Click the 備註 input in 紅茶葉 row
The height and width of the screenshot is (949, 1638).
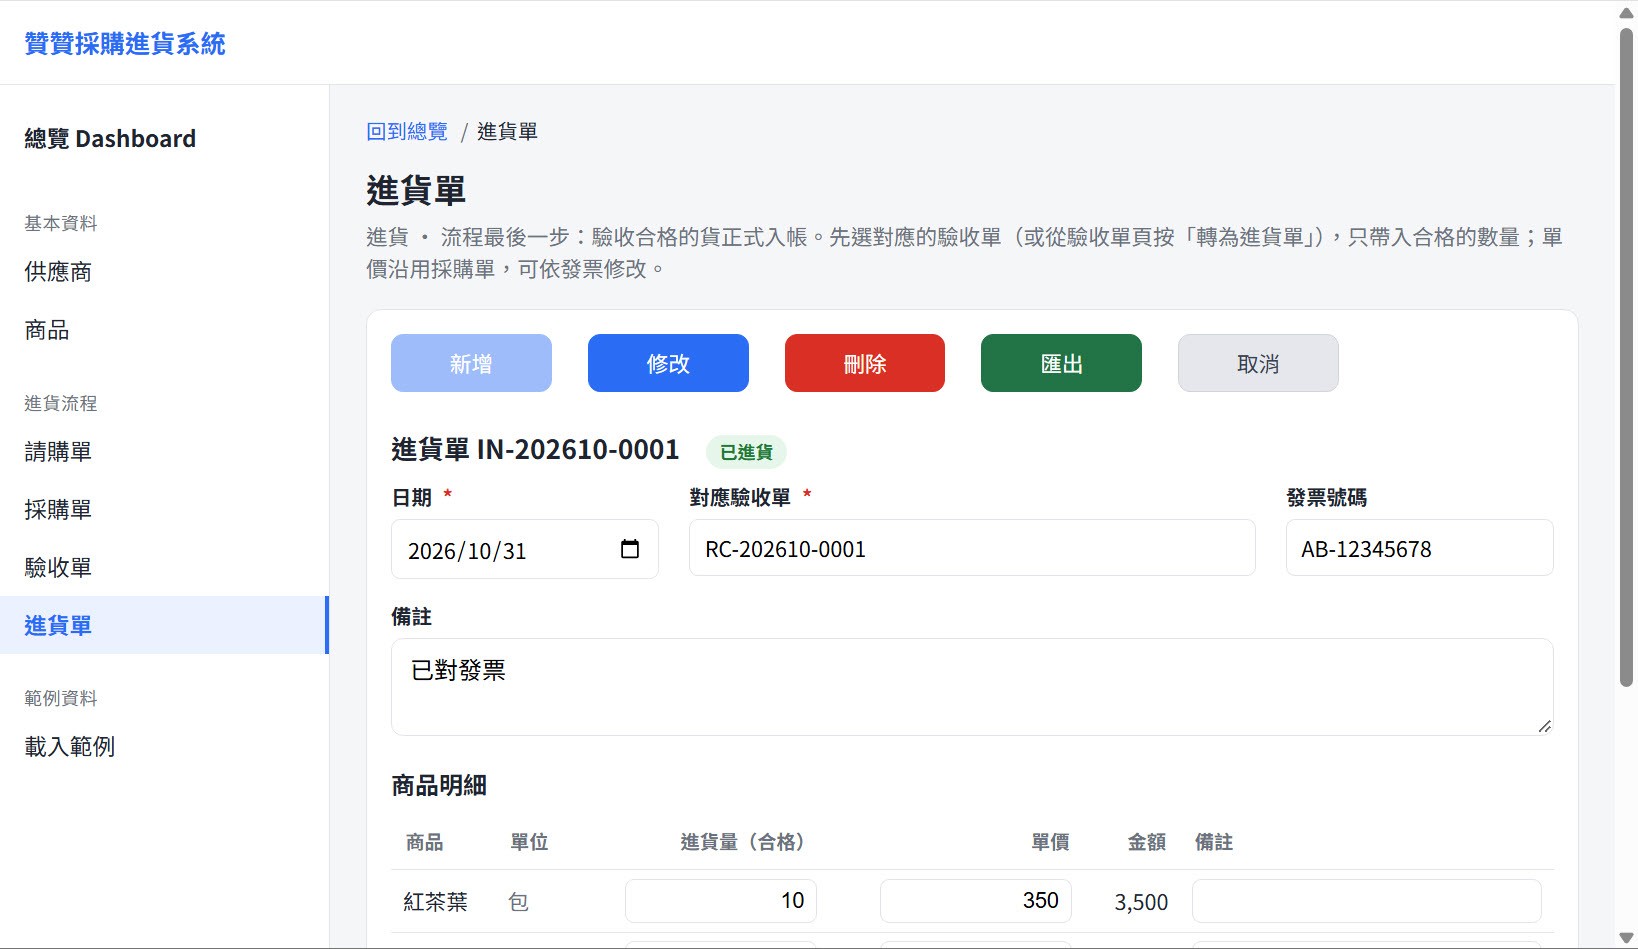coord(1367,901)
